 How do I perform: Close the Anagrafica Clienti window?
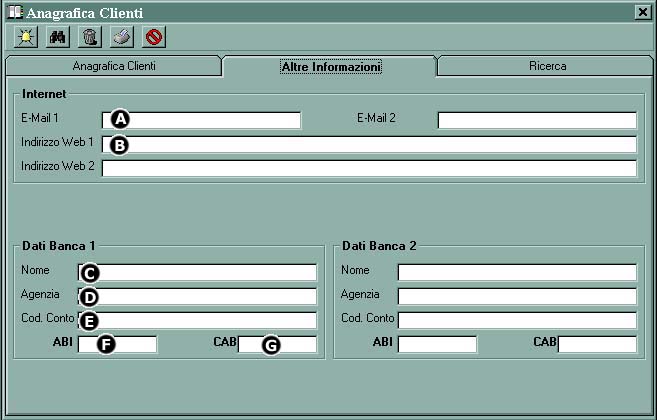click(642, 12)
